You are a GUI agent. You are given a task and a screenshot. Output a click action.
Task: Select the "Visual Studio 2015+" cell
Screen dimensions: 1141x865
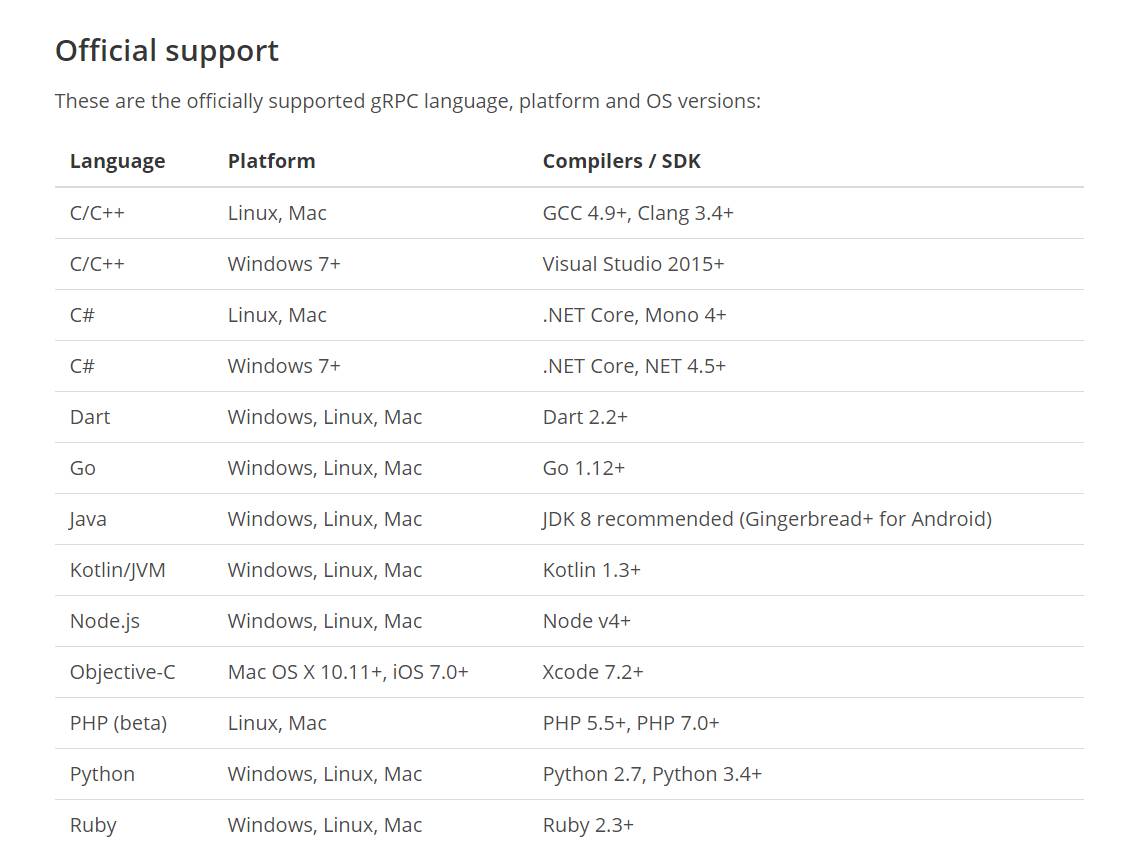coord(633,264)
